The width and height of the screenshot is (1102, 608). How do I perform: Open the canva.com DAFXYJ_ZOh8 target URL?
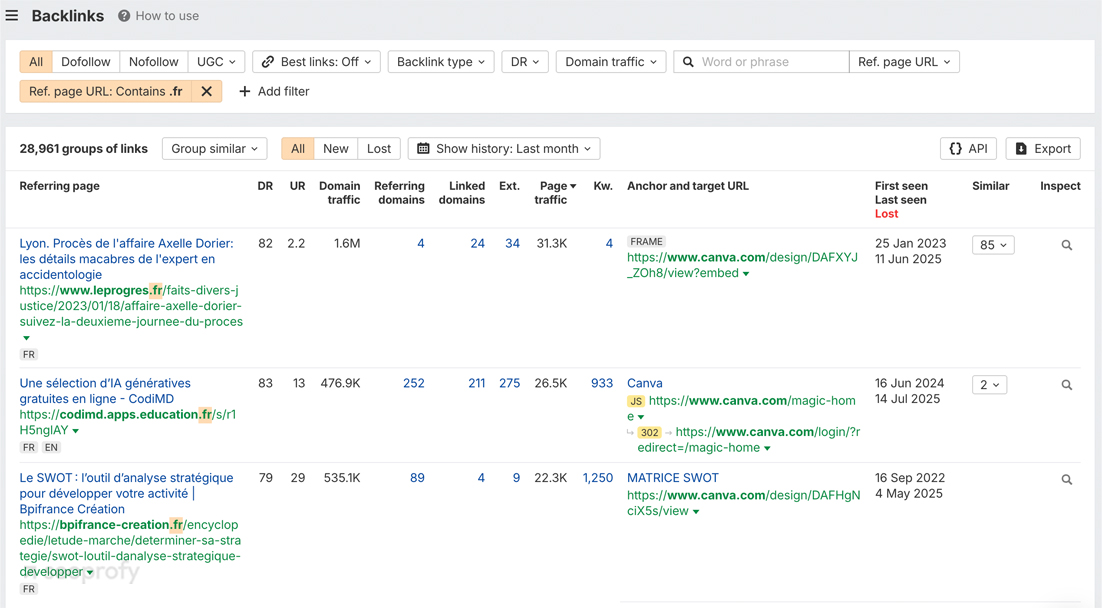pos(742,265)
